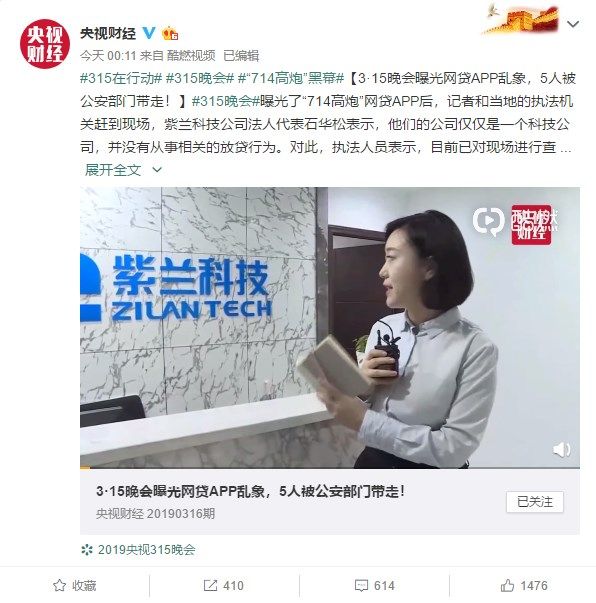Open the repost icon showing 410
Screen dimensions: 596x603
(x=210, y=586)
